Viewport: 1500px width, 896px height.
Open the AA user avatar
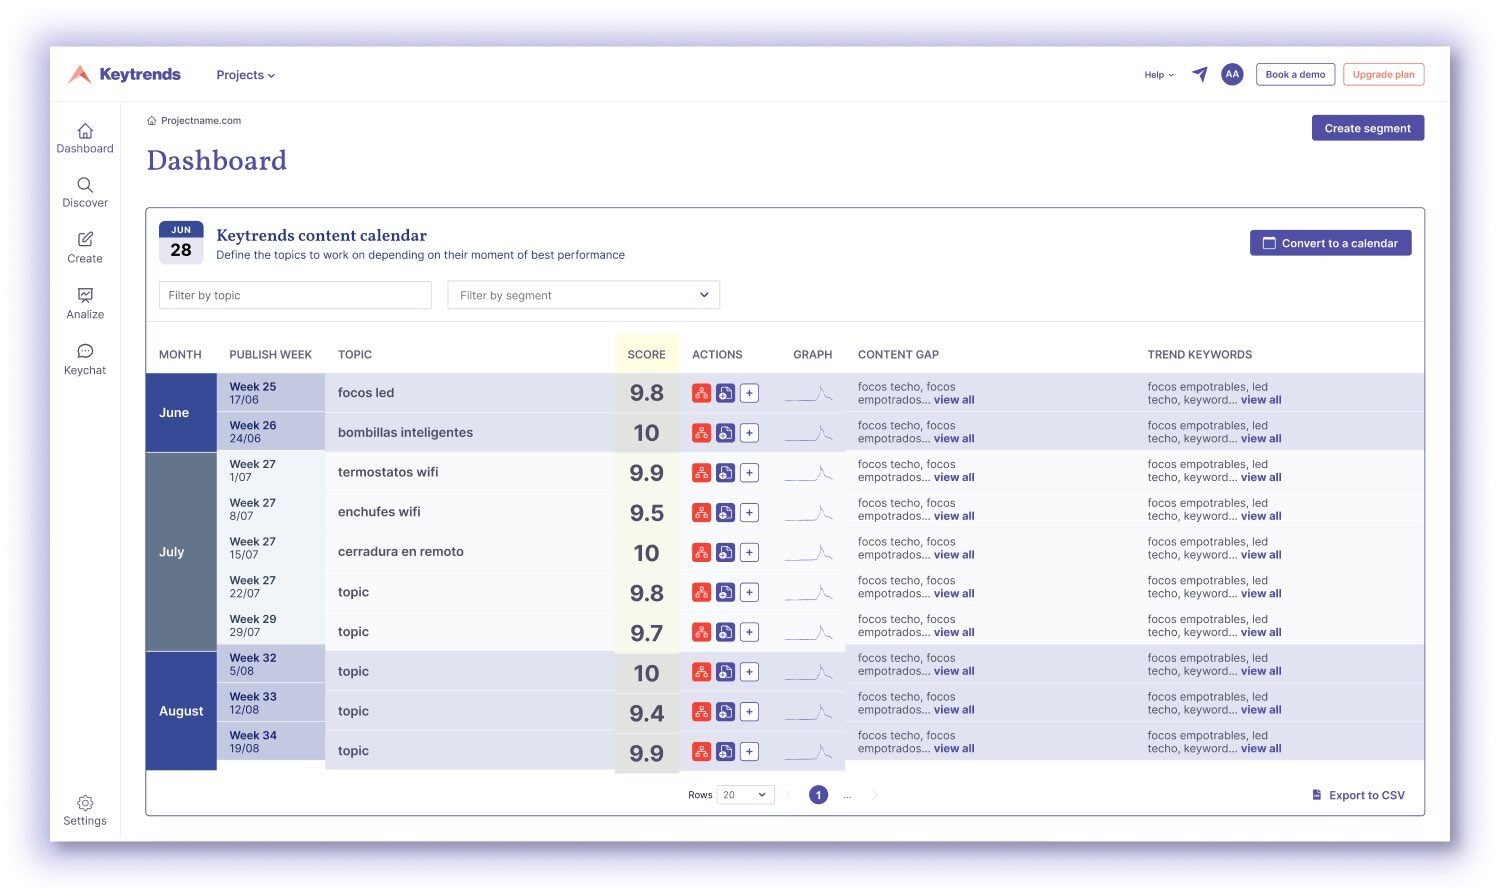(1232, 74)
